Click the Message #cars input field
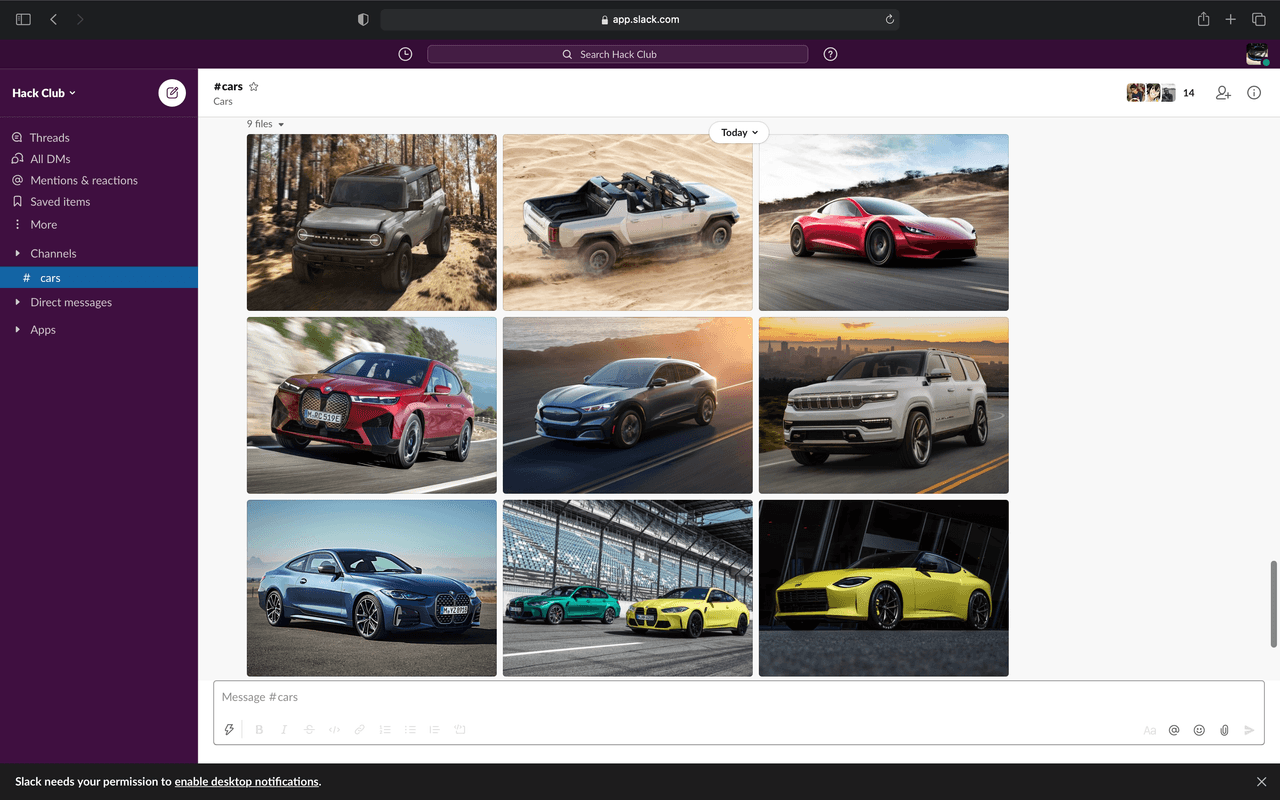Screen dimensions: 1280x800 [739, 697]
